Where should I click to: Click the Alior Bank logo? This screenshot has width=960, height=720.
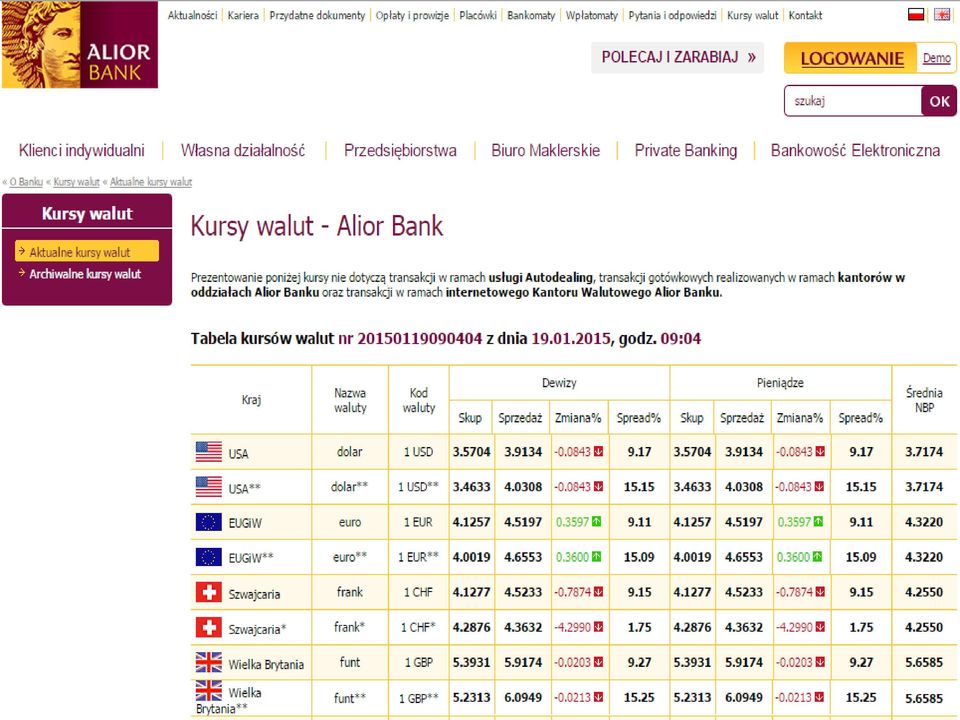pos(80,45)
